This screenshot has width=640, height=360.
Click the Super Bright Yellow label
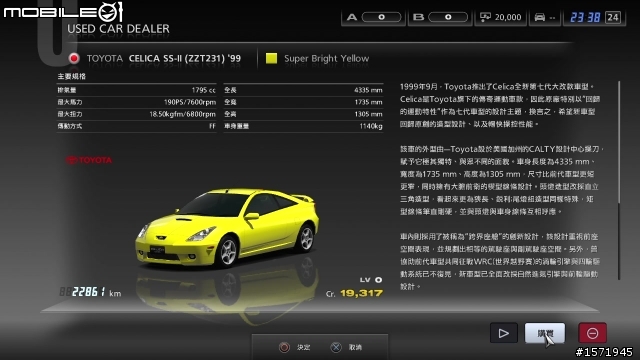tap(327, 58)
